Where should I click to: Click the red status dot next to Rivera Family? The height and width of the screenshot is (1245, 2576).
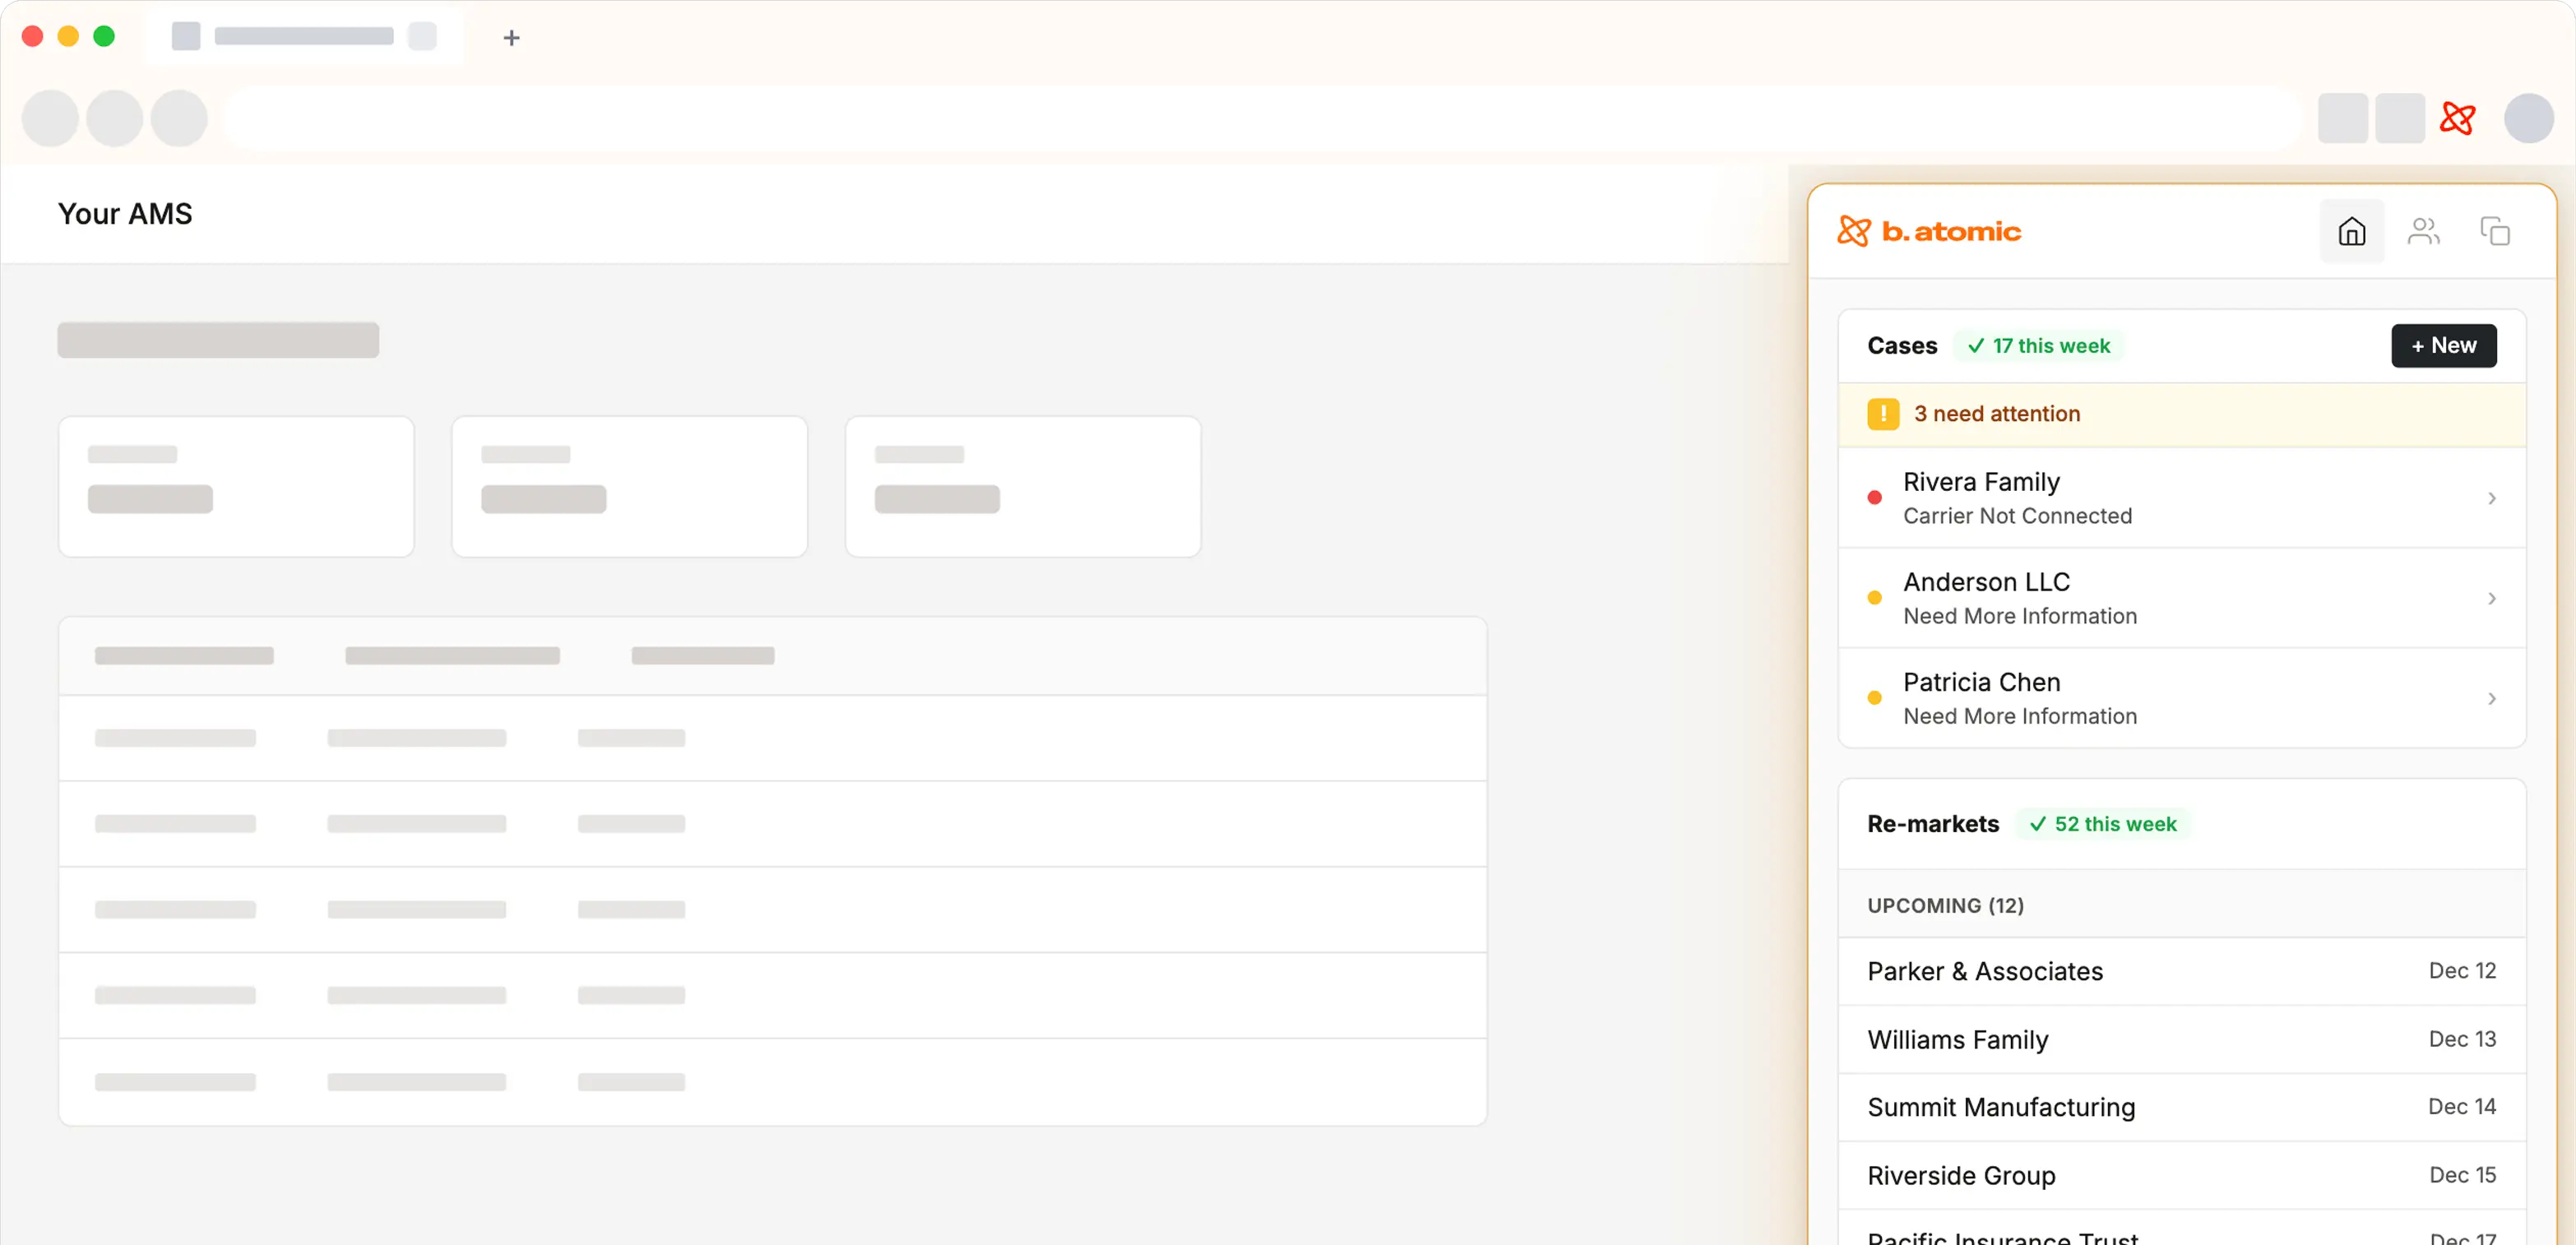click(1875, 497)
